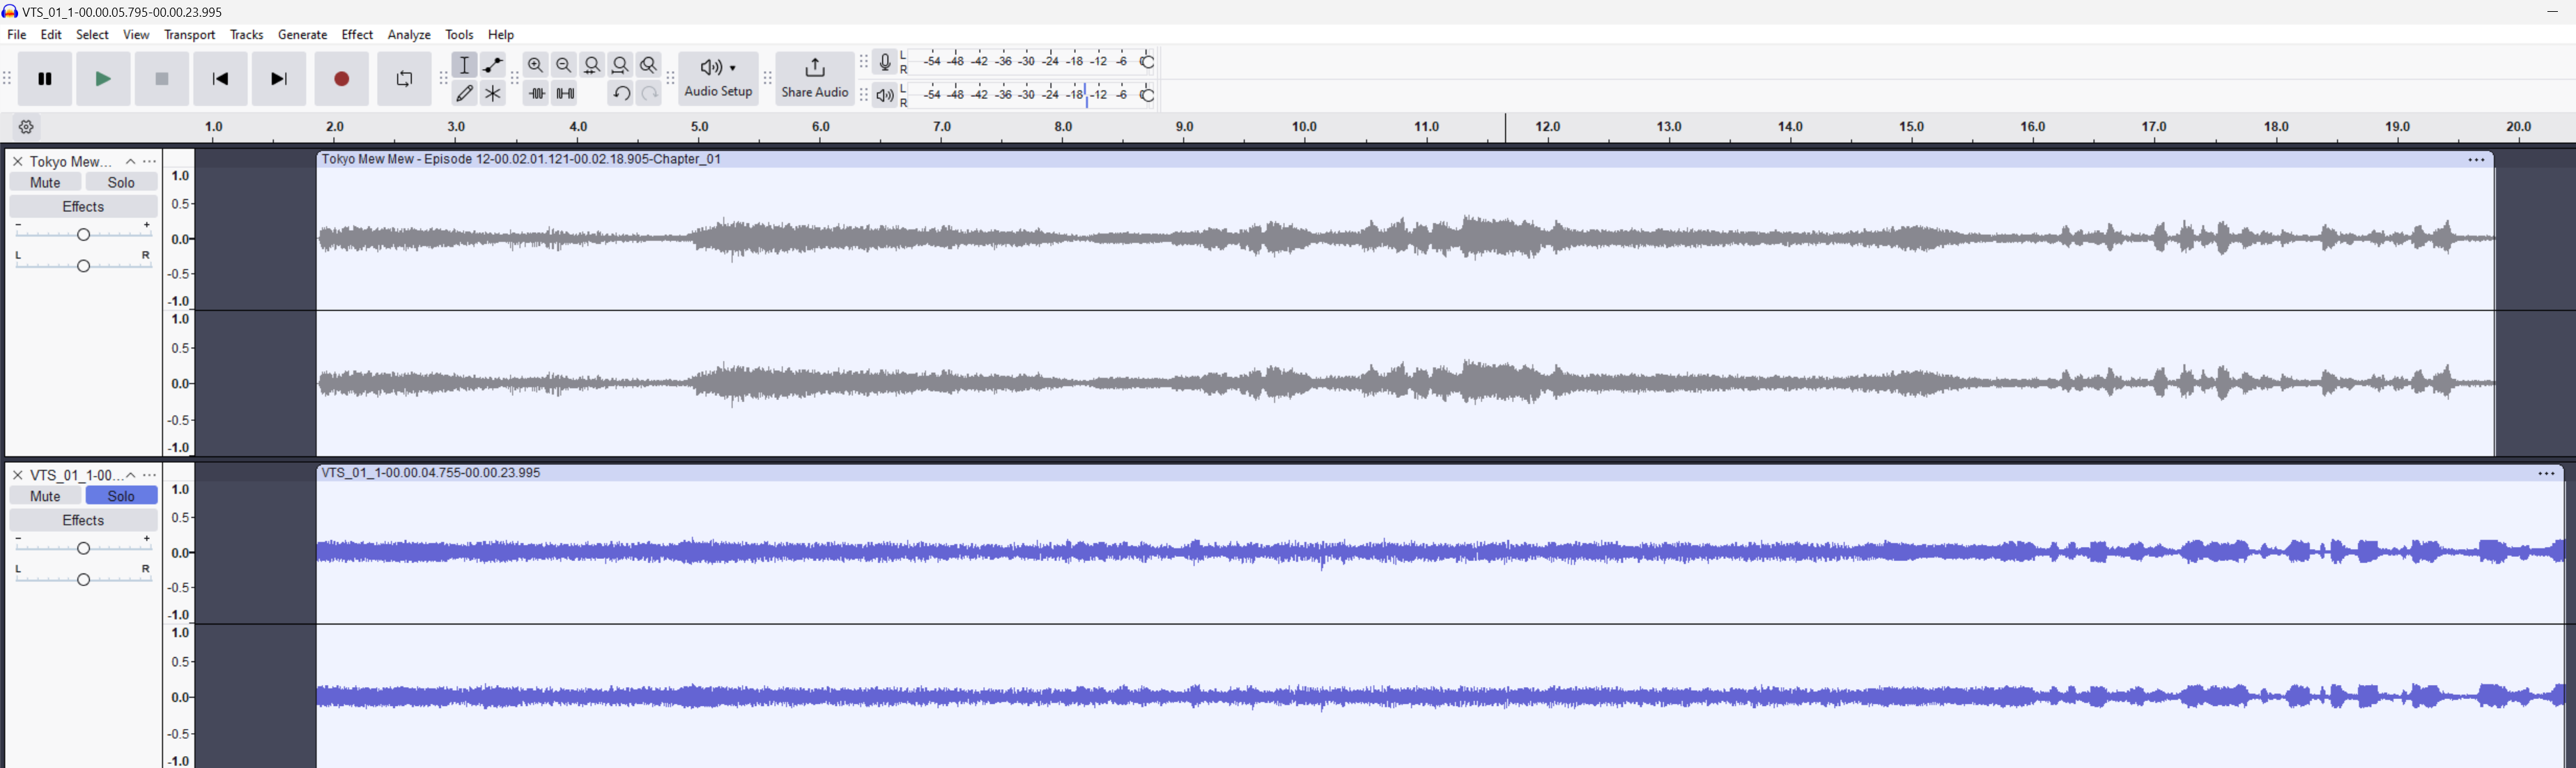
Task: Open VTS_01_1 track options menu
Action: click(x=150, y=475)
